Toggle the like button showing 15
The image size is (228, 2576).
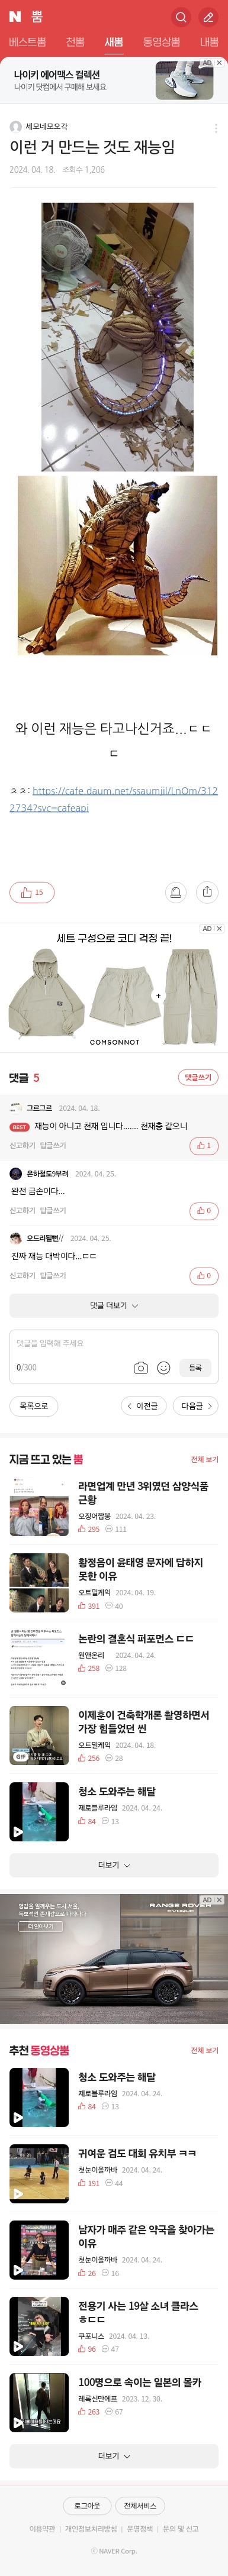32,892
